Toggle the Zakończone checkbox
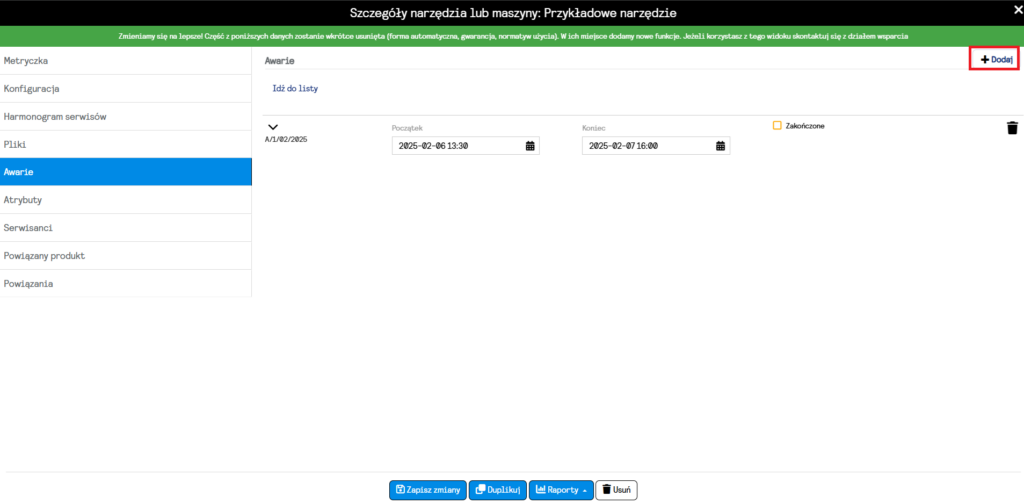Viewport: 1024px width, 504px height. [777, 126]
